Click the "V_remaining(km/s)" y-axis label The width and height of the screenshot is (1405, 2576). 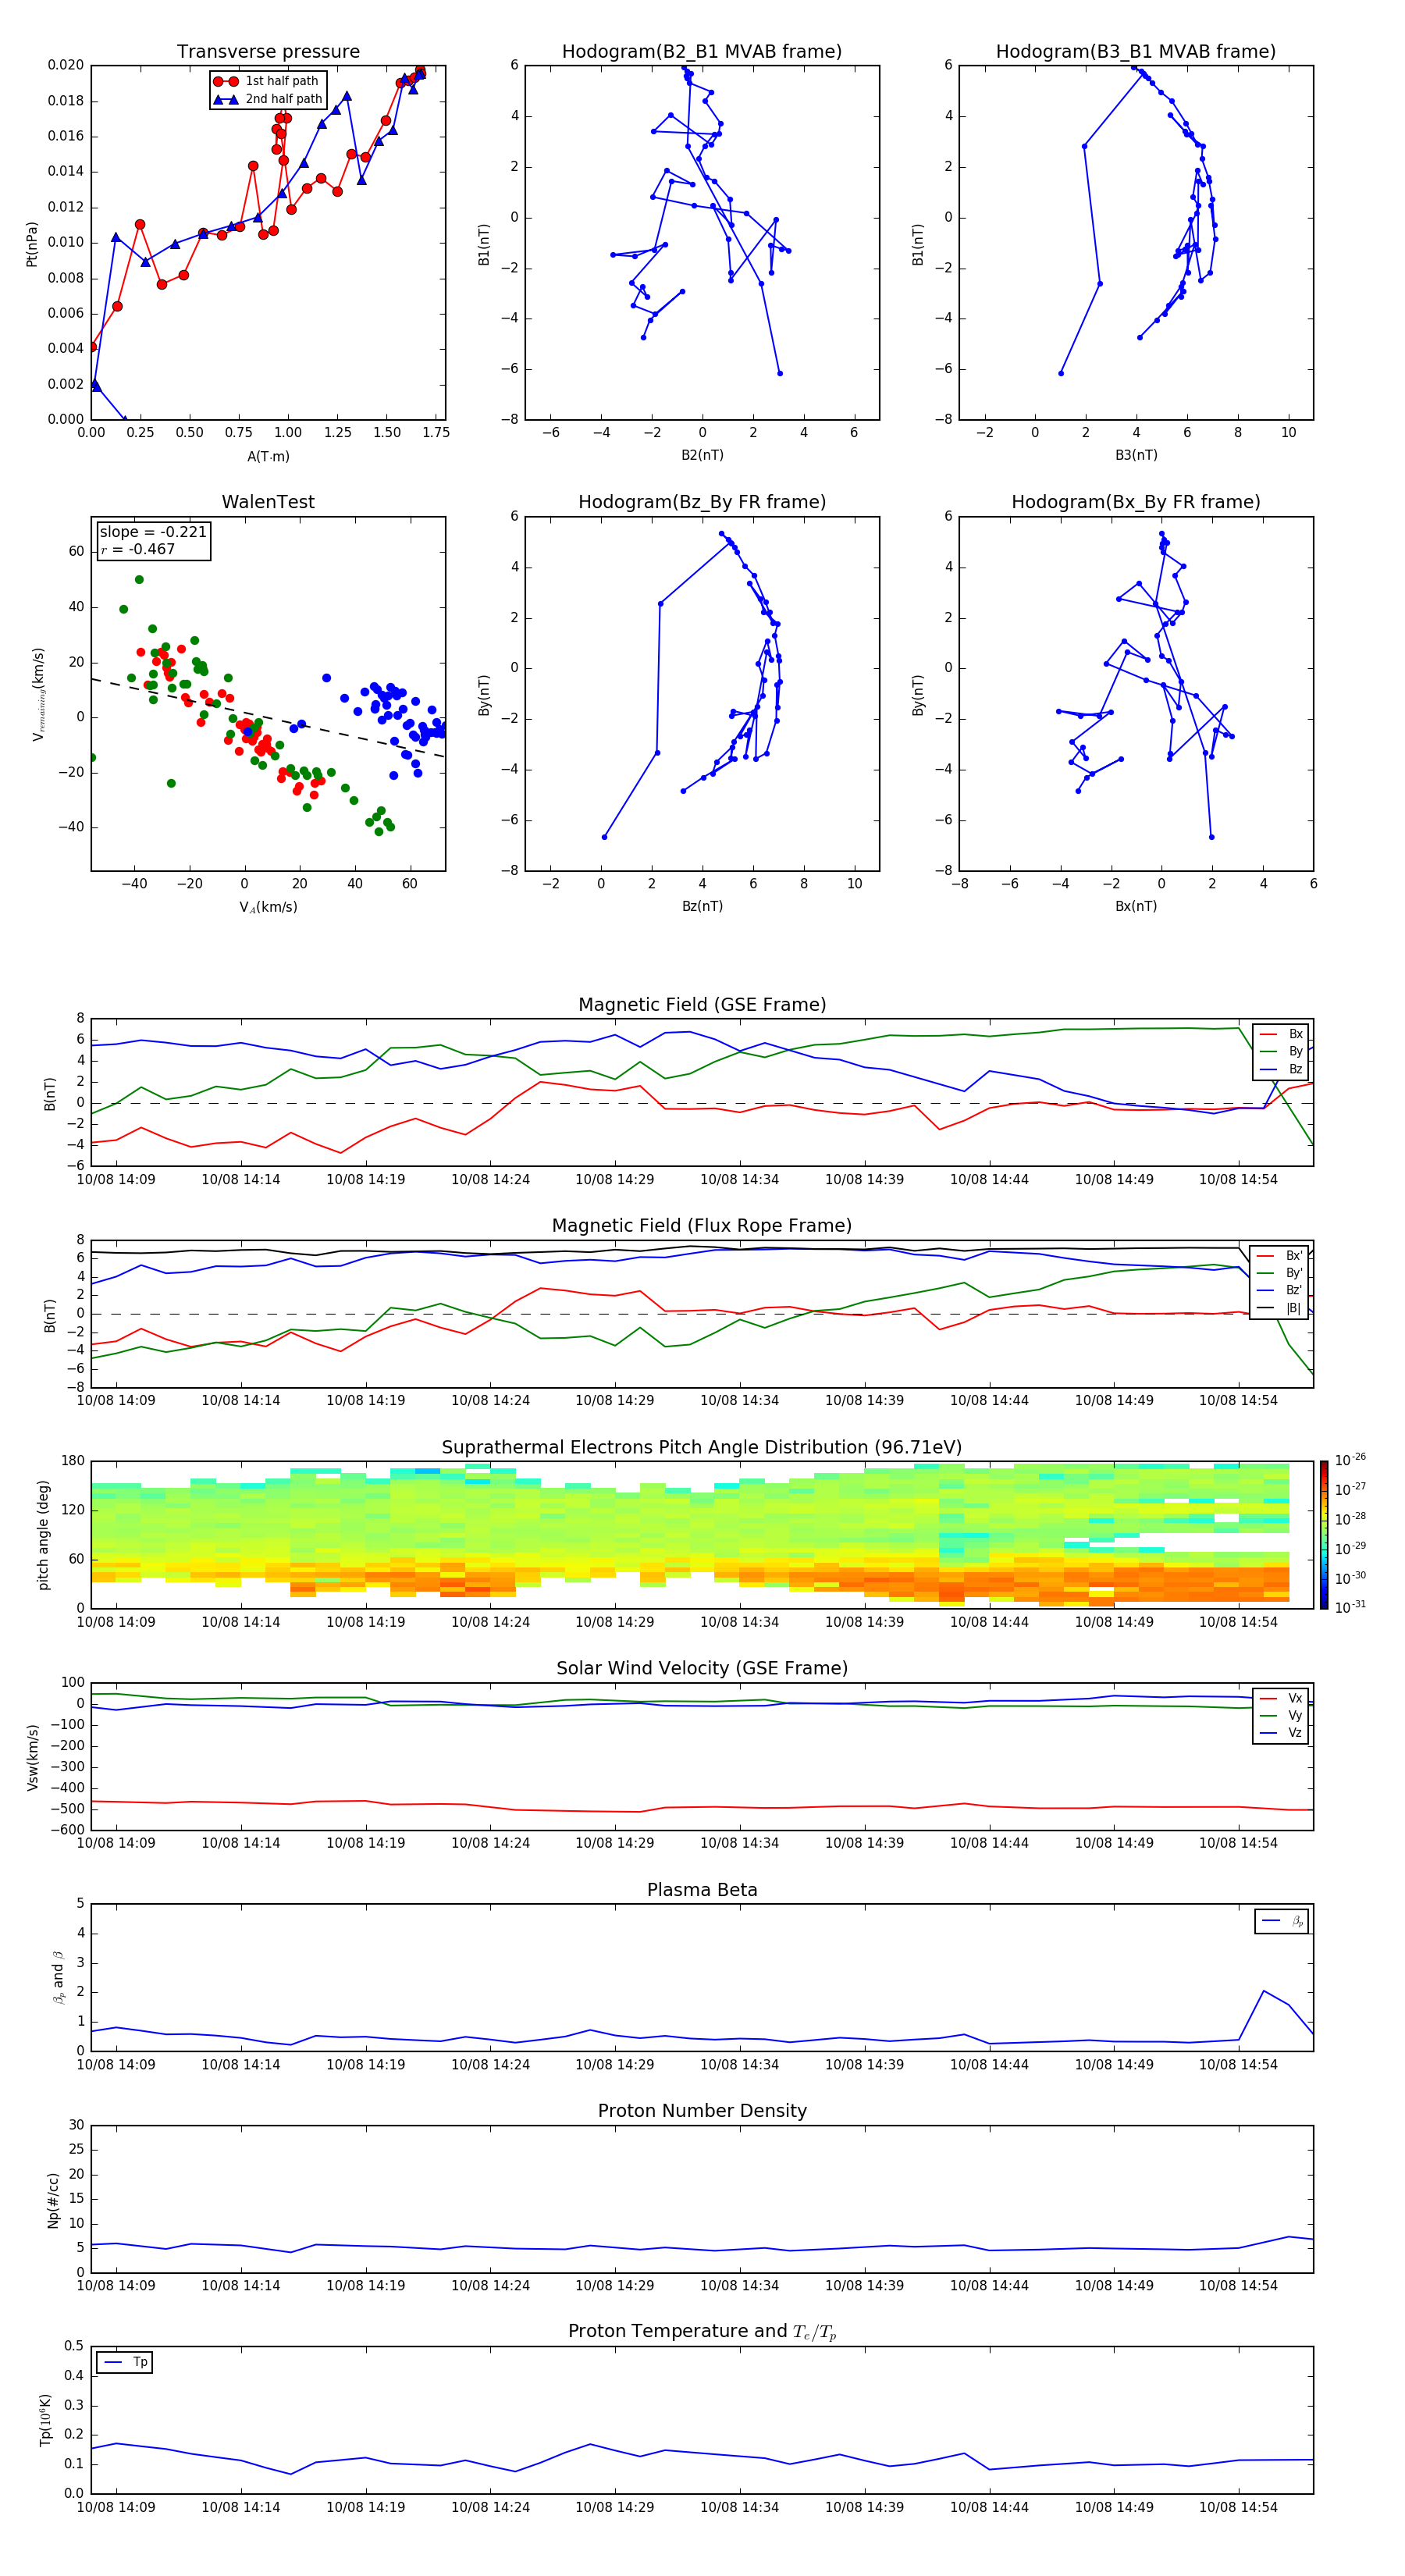[x=38, y=694]
